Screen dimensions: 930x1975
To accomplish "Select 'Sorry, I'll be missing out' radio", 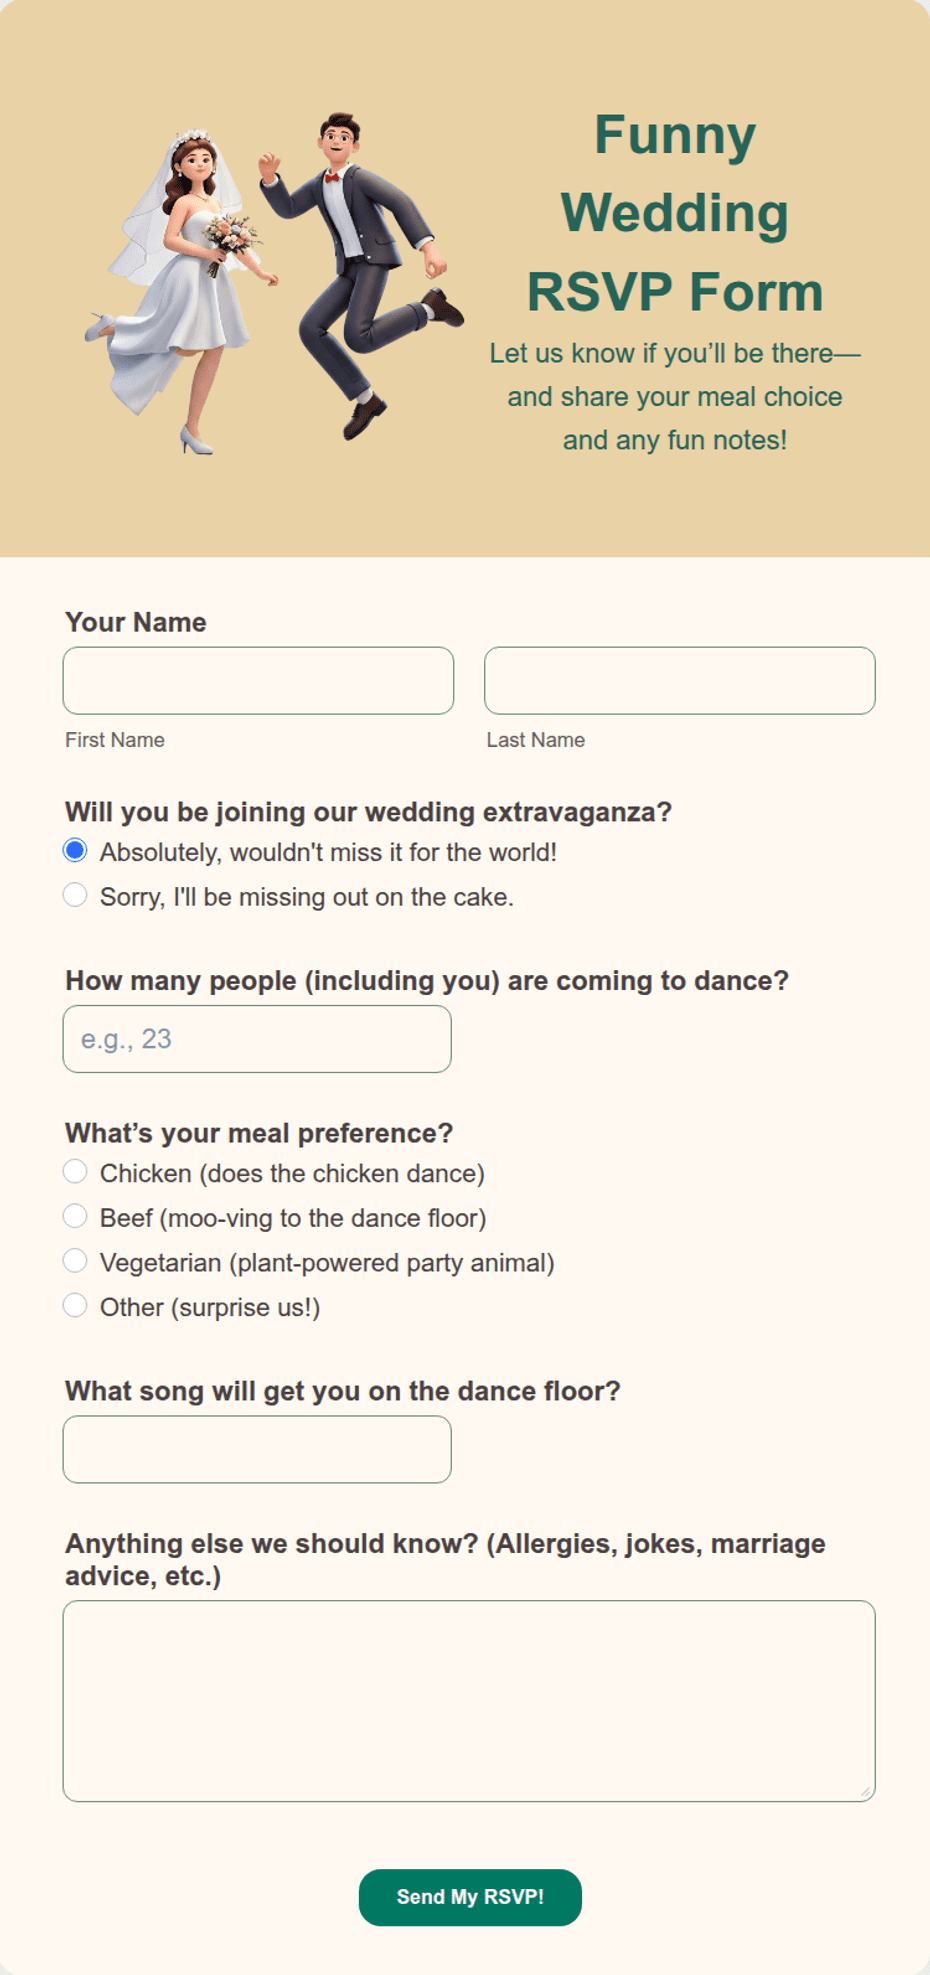I will [x=75, y=895].
